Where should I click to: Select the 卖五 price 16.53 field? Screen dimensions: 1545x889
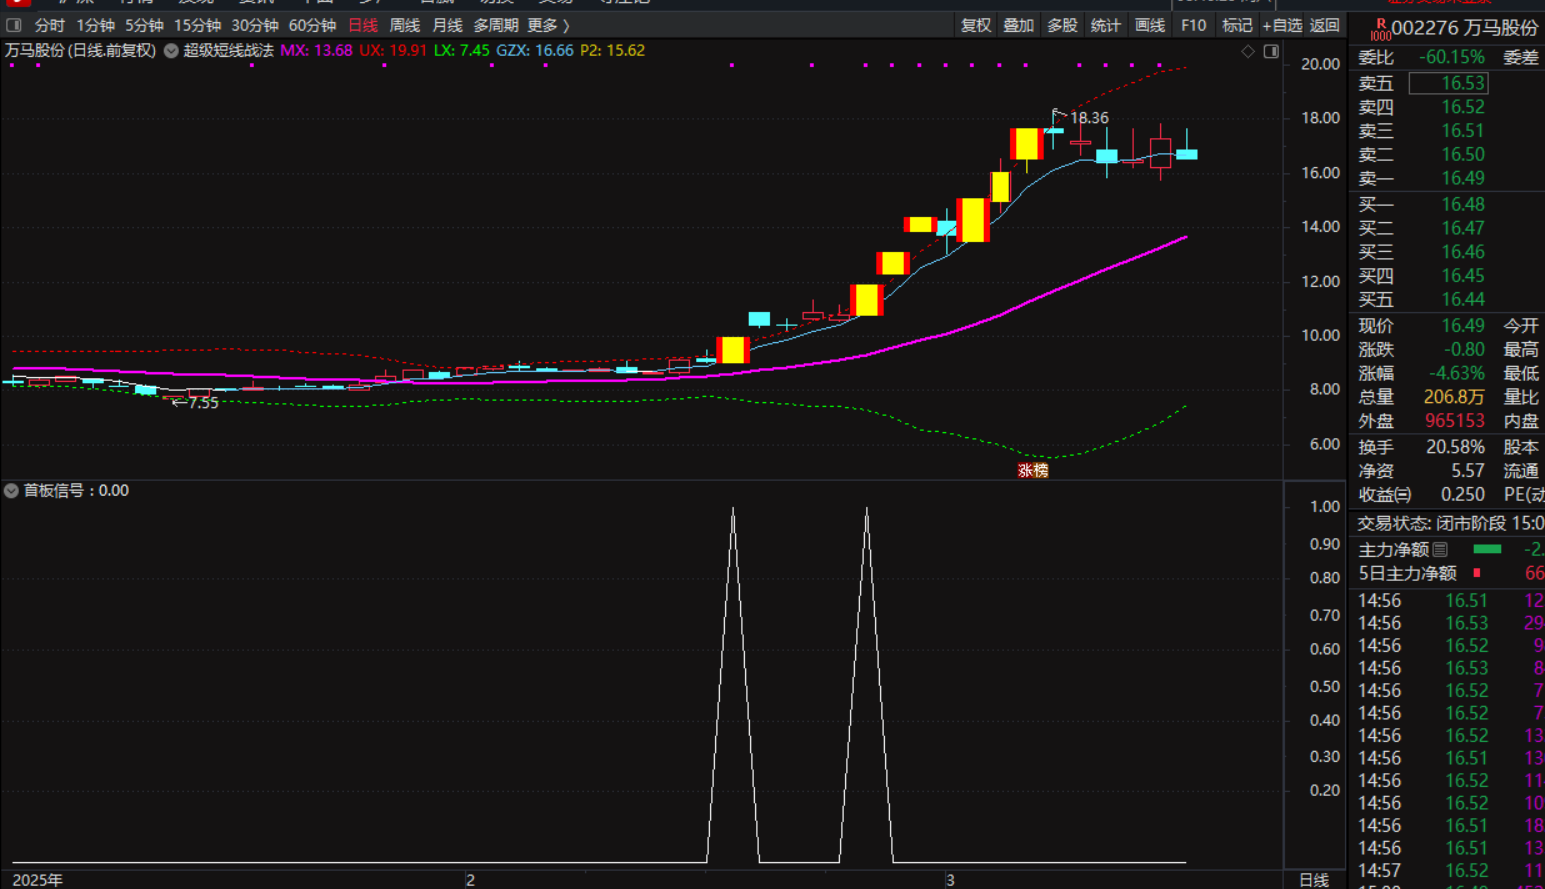click(x=1448, y=83)
